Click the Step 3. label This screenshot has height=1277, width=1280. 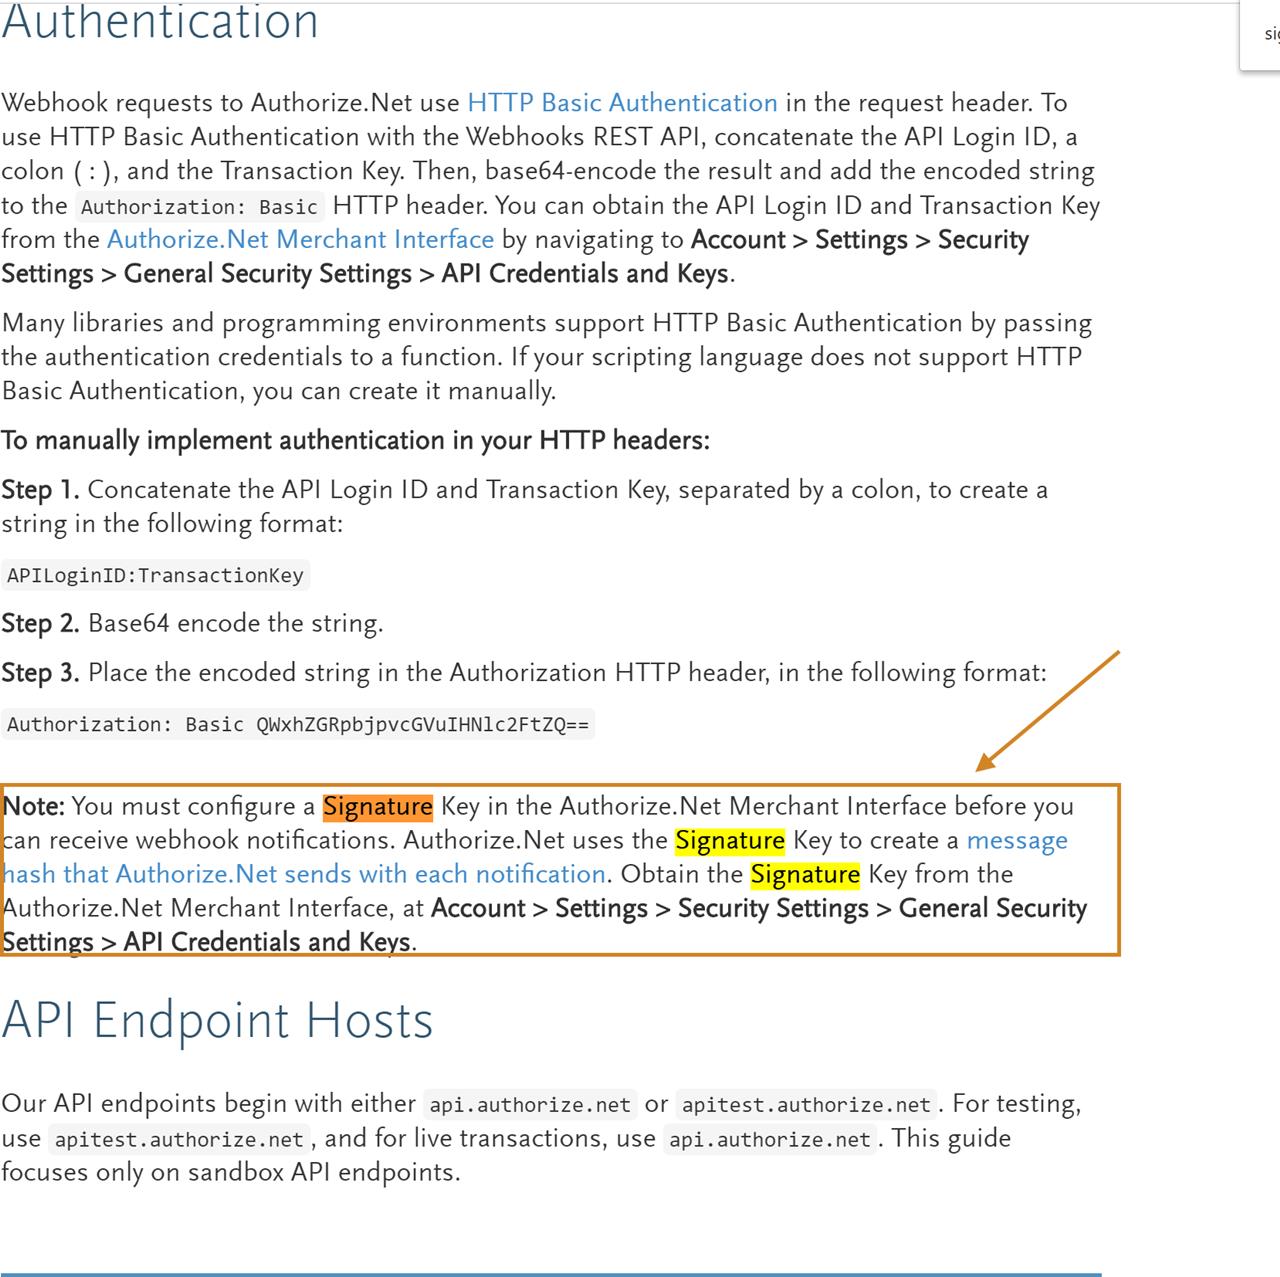point(40,673)
